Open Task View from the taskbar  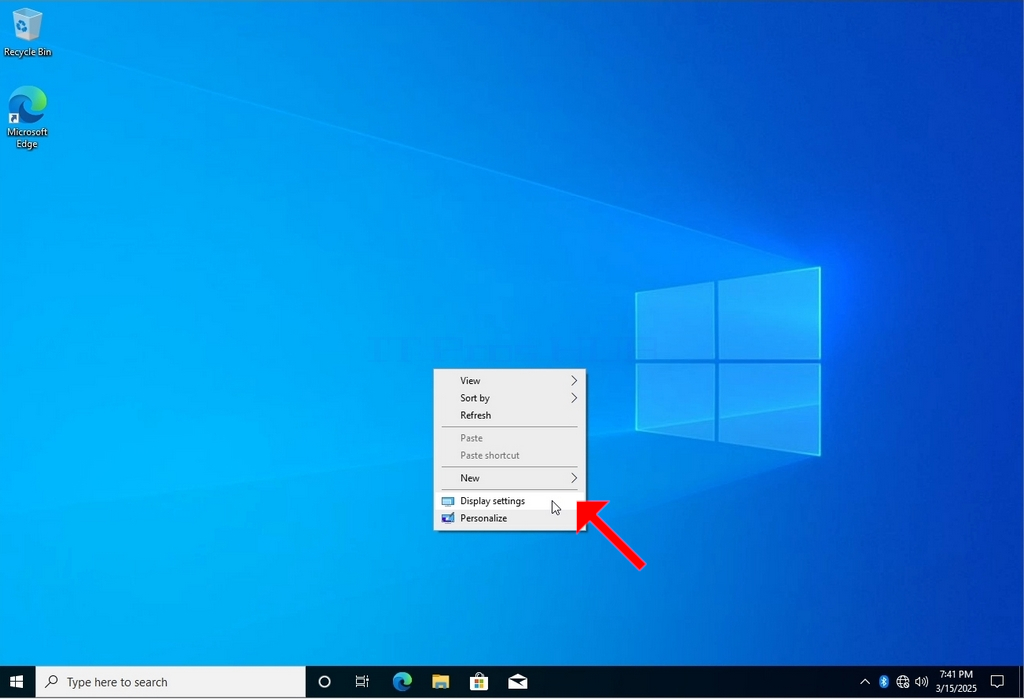(x=362, y=682)
